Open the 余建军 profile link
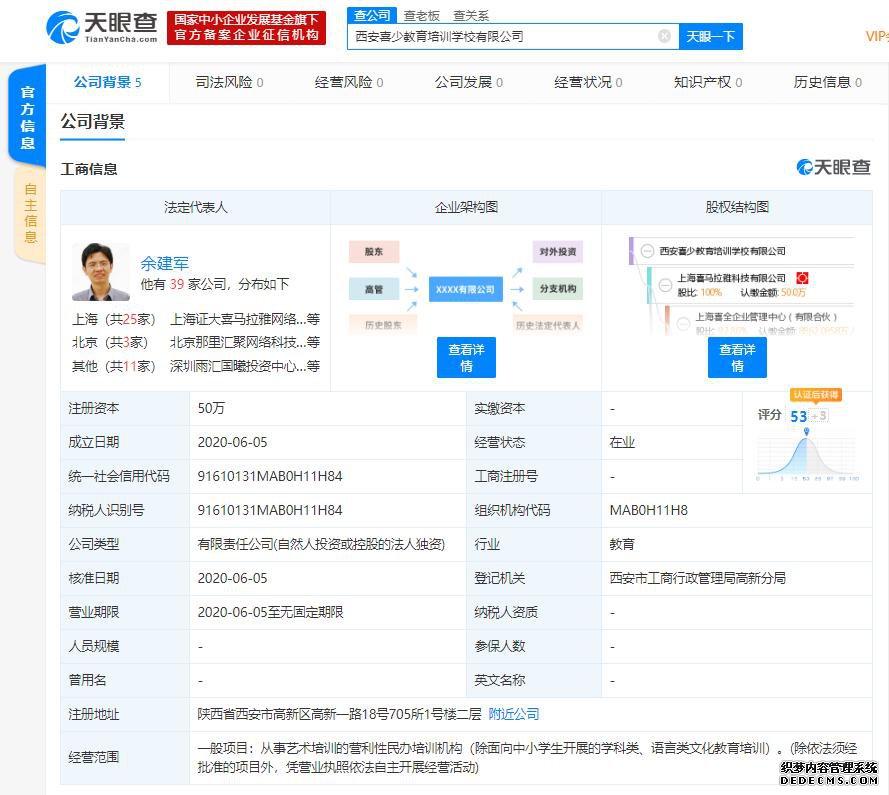Image resolution: width=889 pixels, height=795 pixels. [164, 263]
